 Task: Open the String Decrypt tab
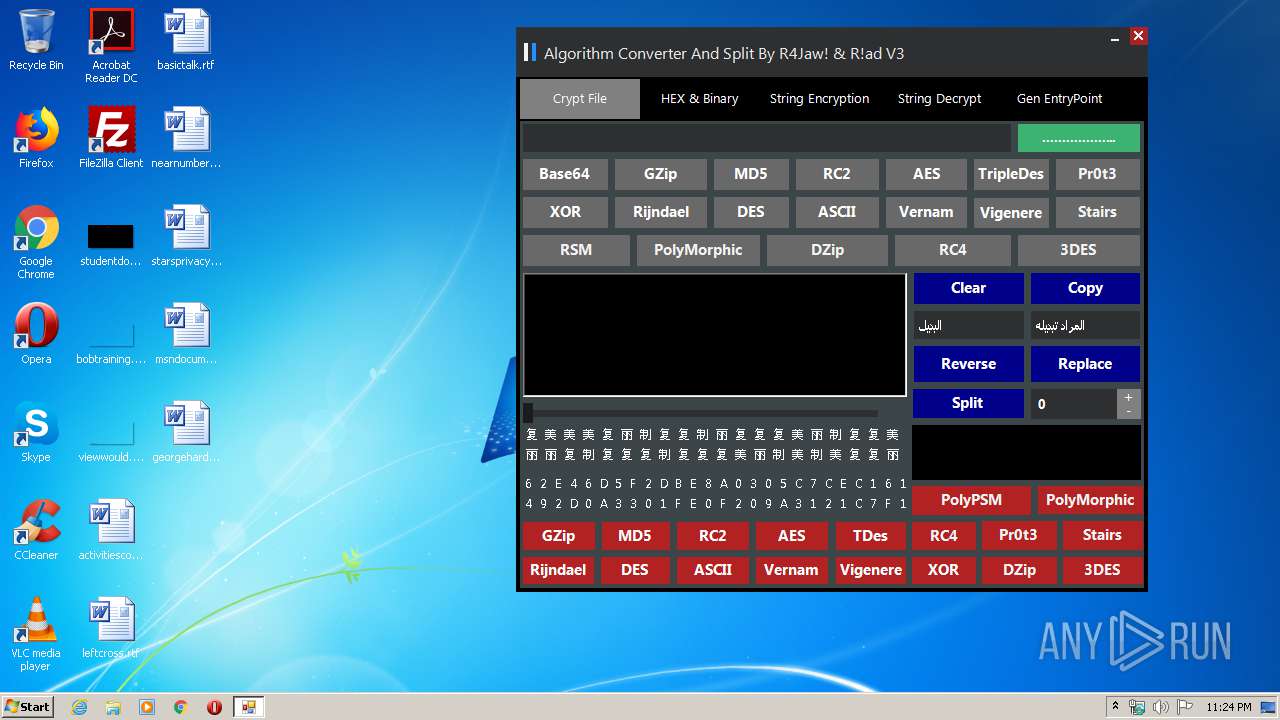click(939, 99)
